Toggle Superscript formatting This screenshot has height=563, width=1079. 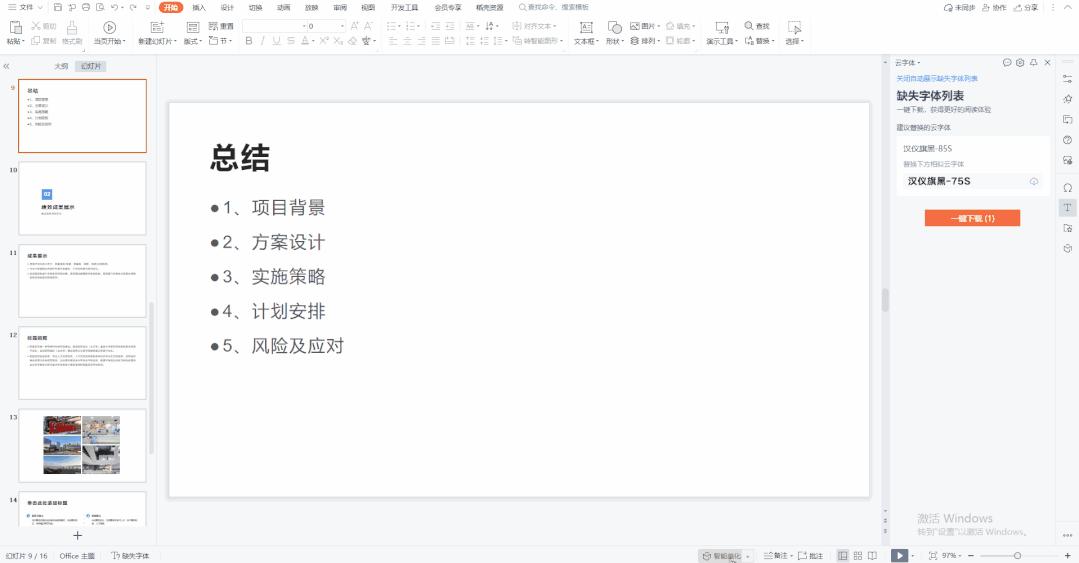pos(323,41)
